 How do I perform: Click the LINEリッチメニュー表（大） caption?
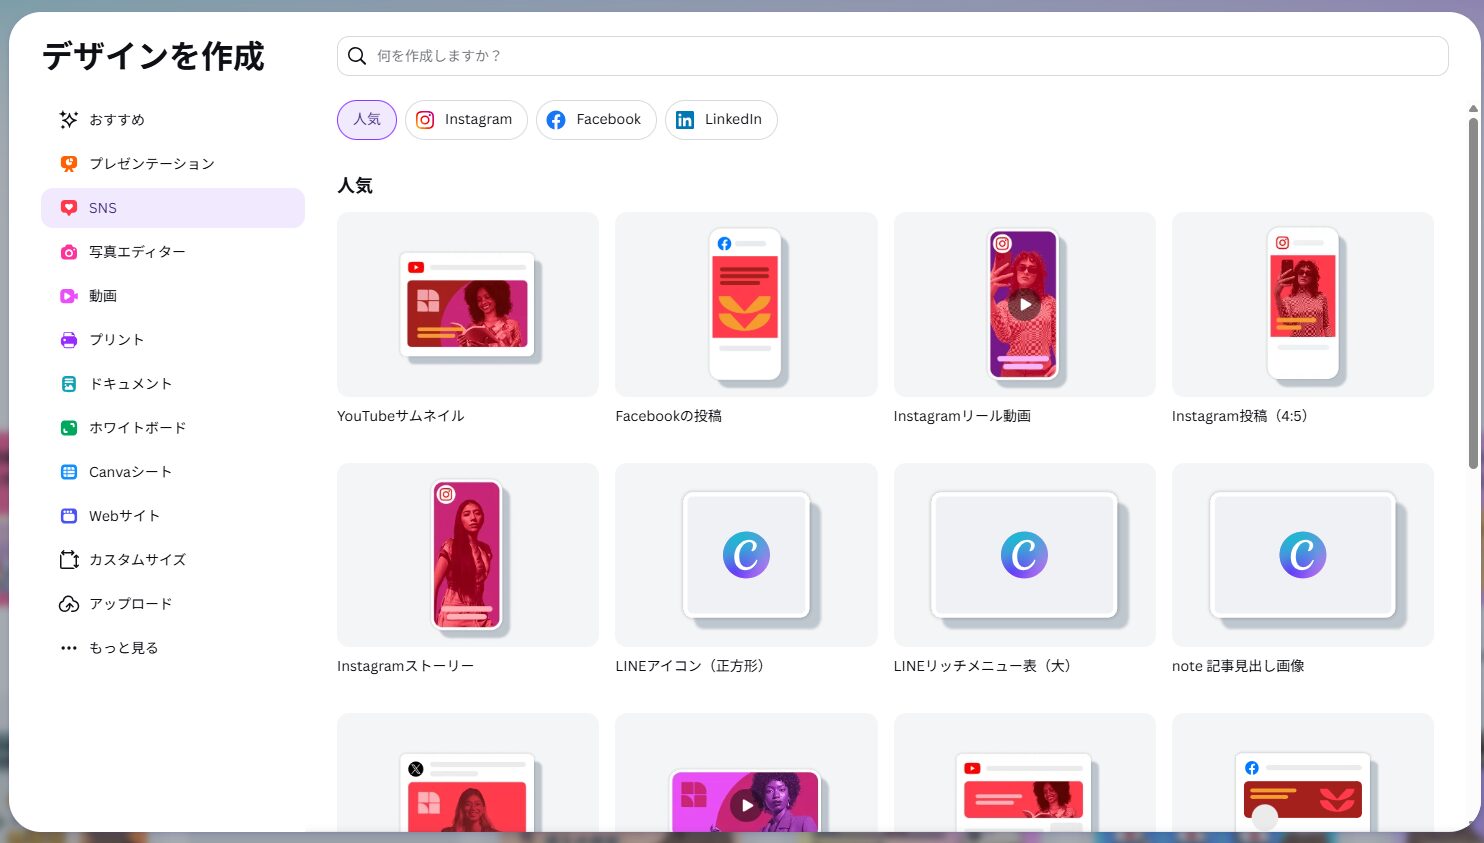pos(982,666)
